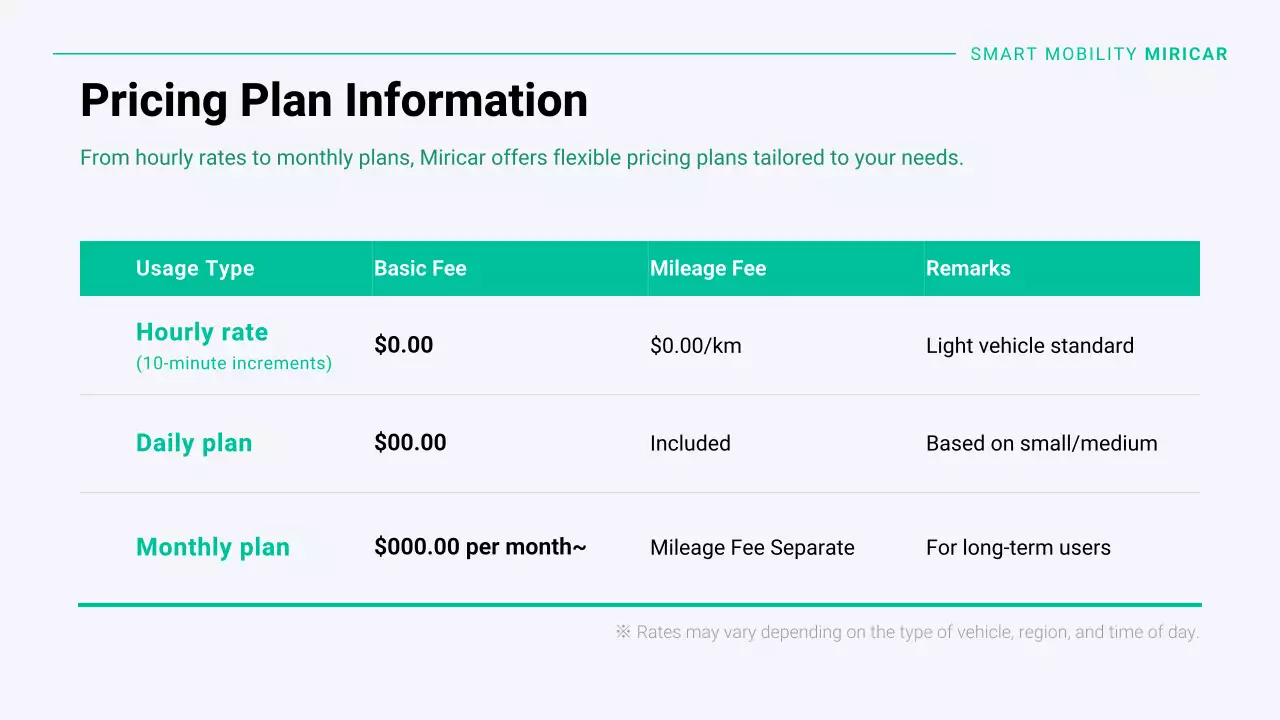Select the Light vehicle standard remark
The height and width of the screenshot is (720, 1280).
pos(1029,346)
